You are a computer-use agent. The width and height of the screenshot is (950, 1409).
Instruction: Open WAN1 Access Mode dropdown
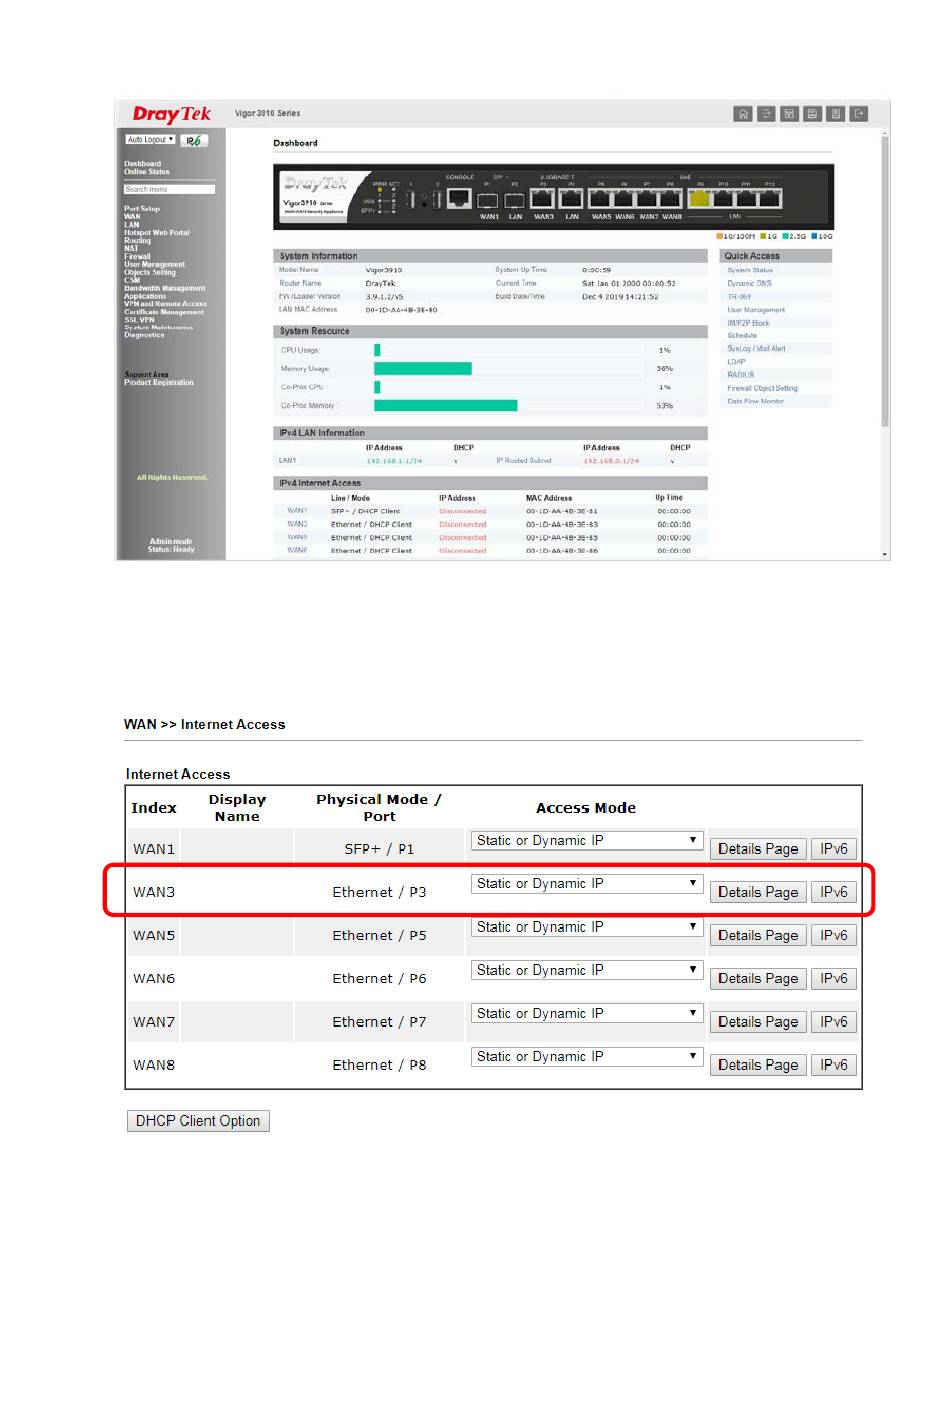point(588,841)
